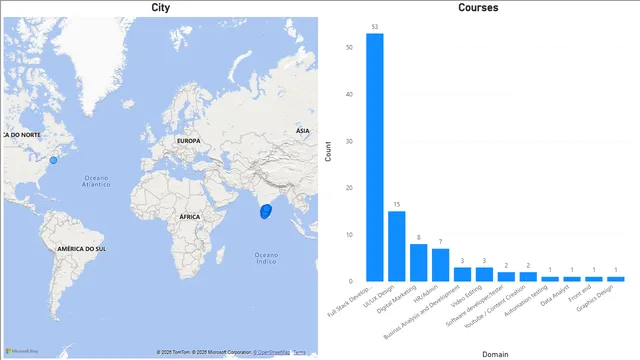The height and width of the screenshot is (360, 640).
Task: Select the Business Analysis and Development bar
Action: [462, 274]
